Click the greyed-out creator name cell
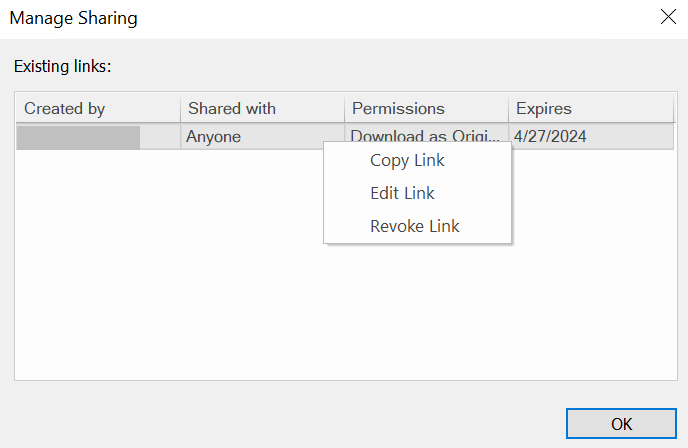 (x=78, y=137)
